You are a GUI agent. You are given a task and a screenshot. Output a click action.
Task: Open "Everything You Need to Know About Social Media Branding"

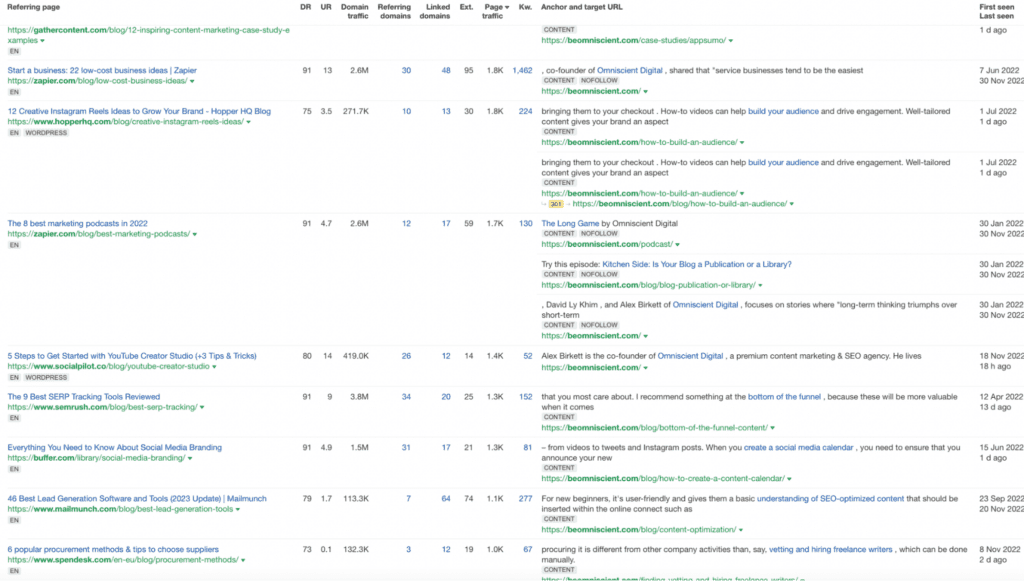(115, 447)
